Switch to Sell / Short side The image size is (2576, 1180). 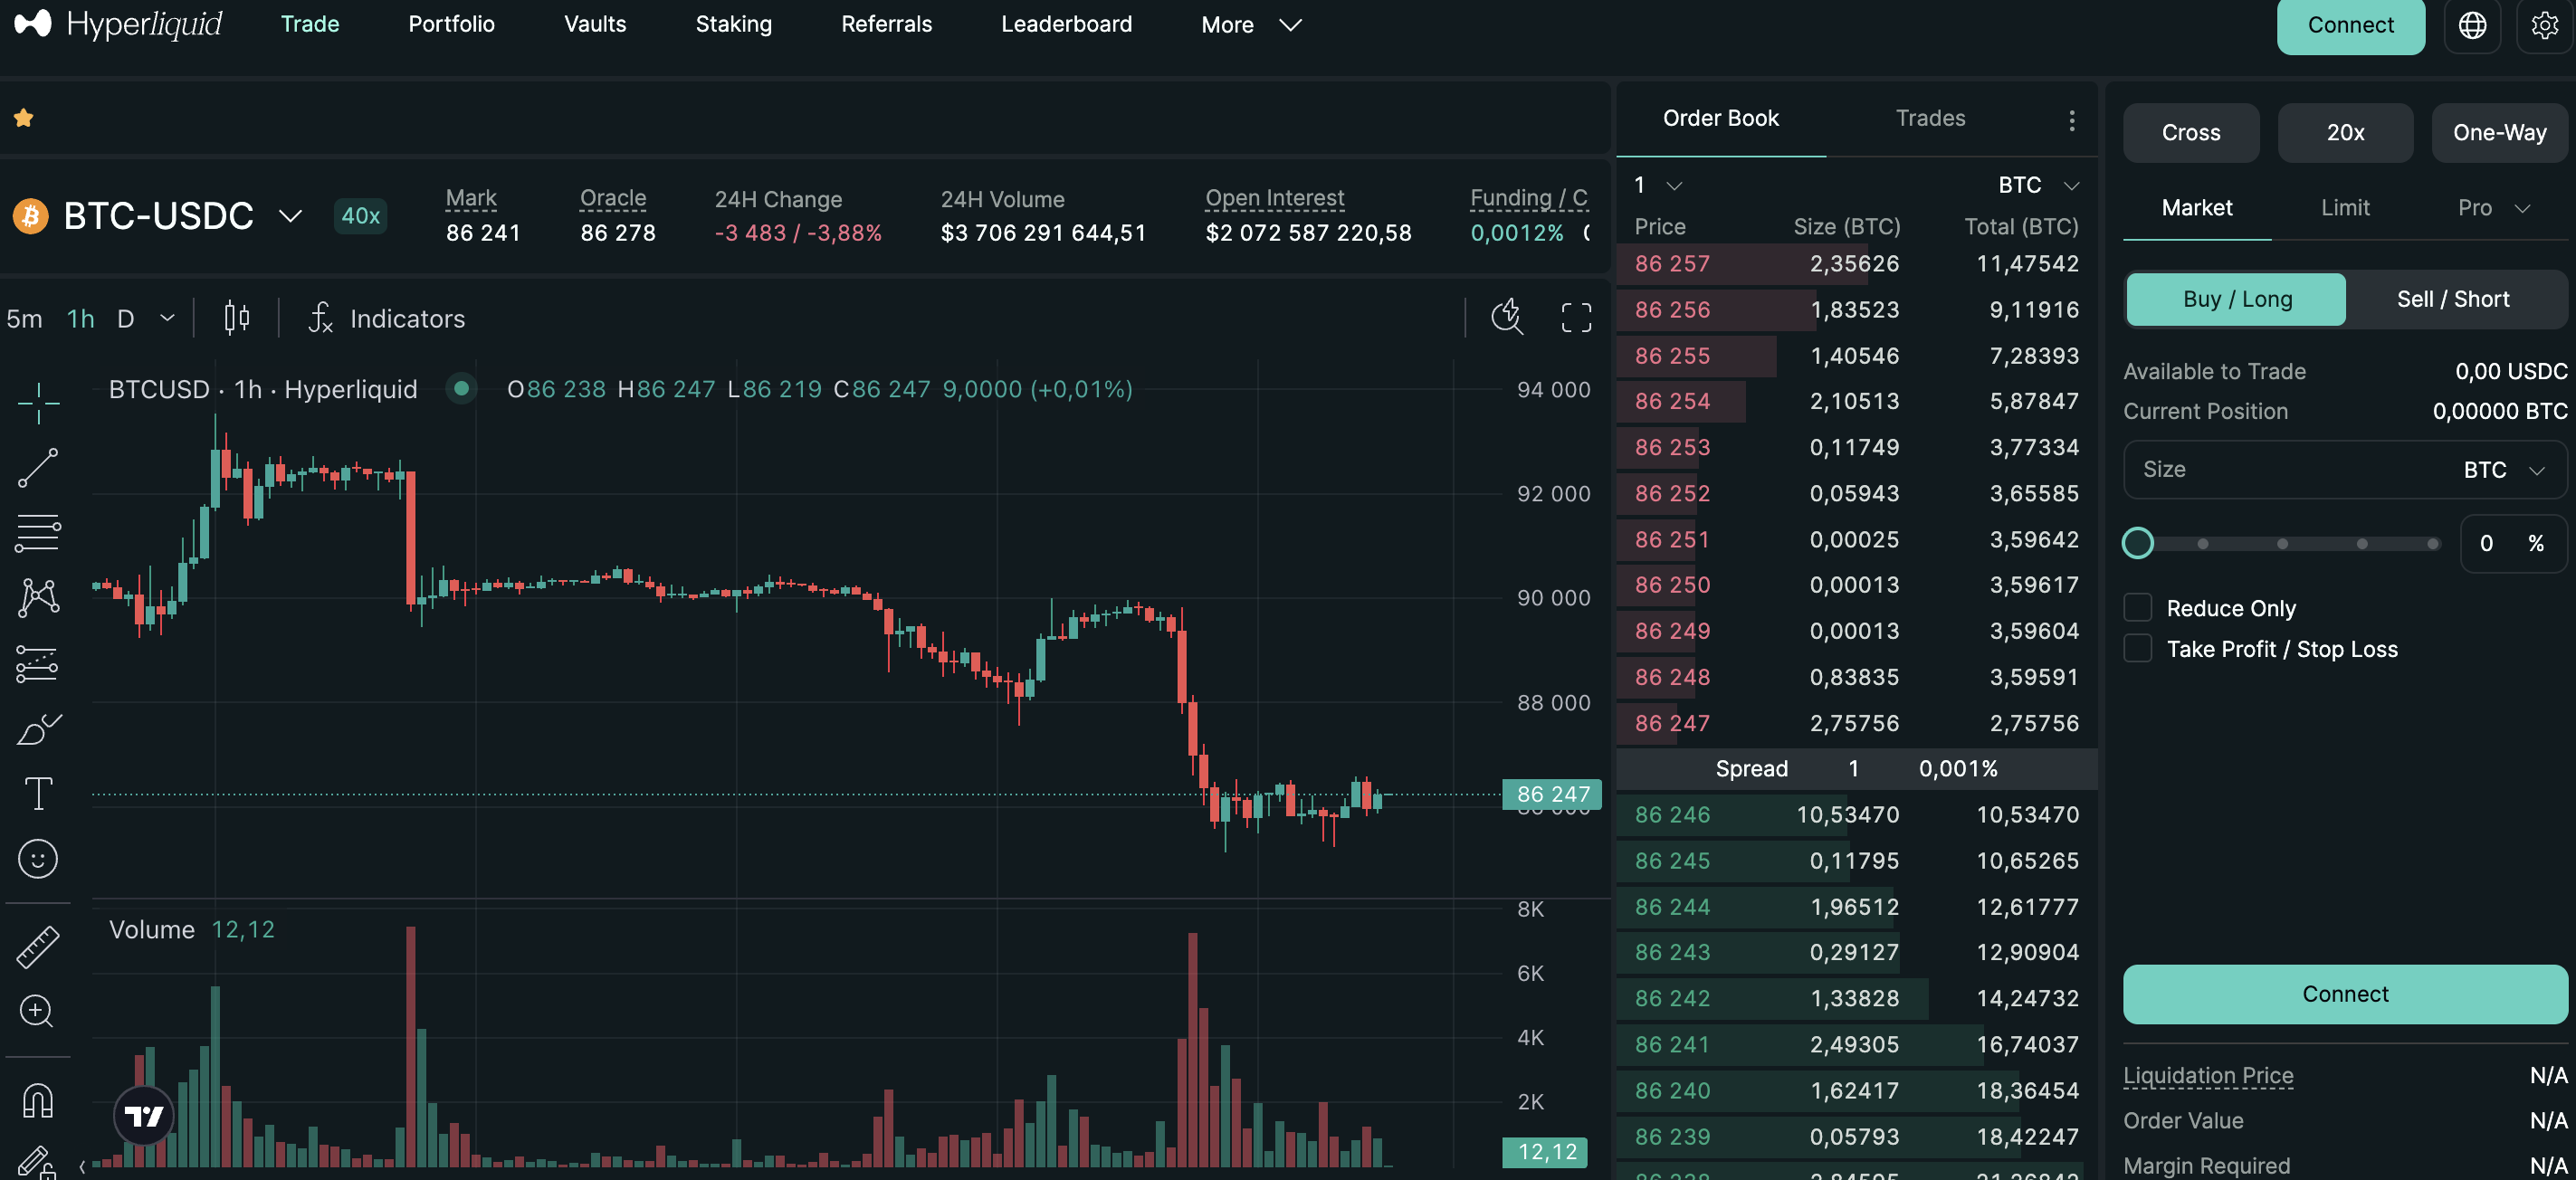tap(2452, 299)
